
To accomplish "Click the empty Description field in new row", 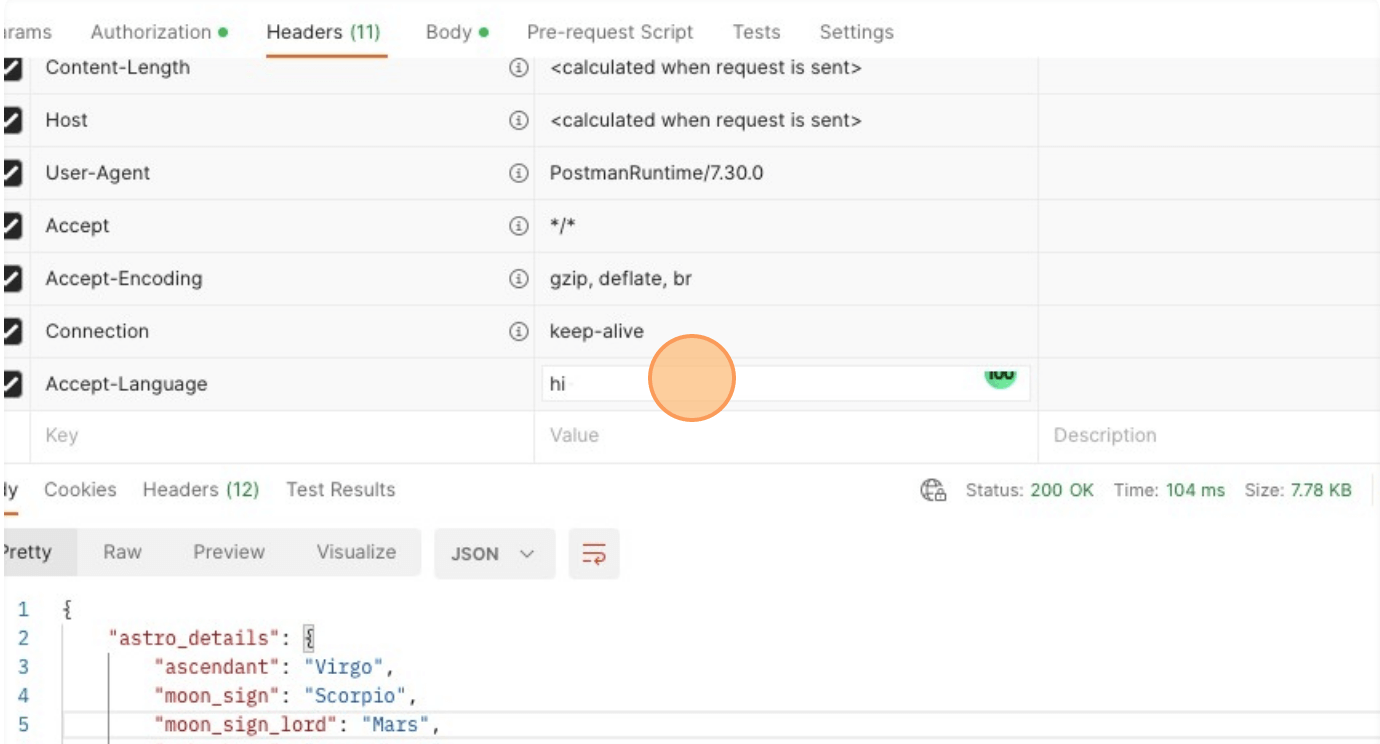I will [1200, 436].
